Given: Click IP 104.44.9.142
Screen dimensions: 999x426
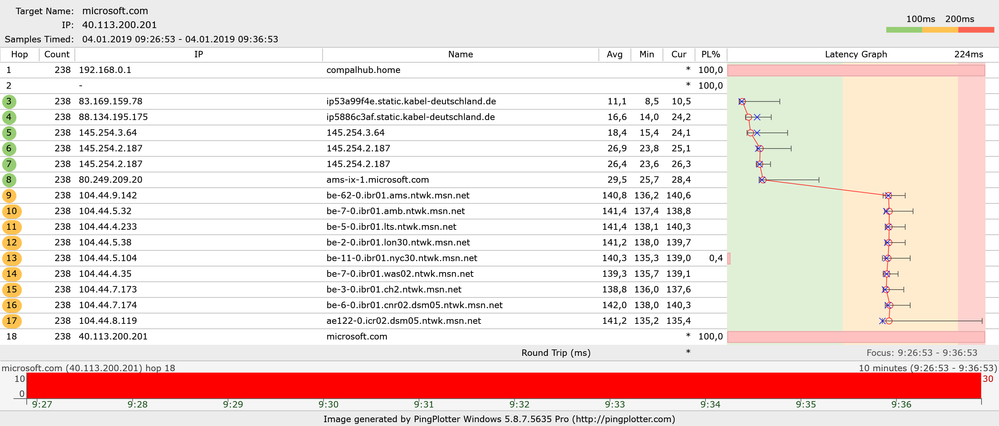Looking at the screenshot, I should (x=108, y=195).
